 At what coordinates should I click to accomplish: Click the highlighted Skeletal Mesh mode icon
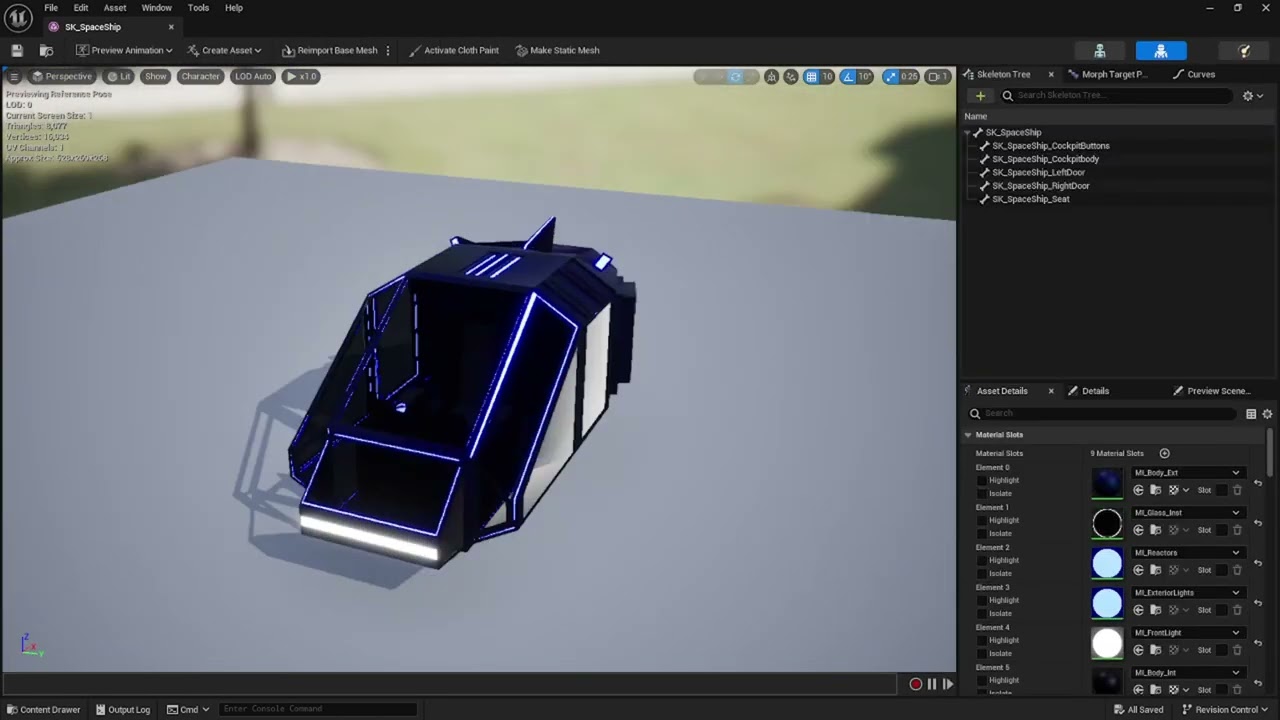coord(1161,51)
